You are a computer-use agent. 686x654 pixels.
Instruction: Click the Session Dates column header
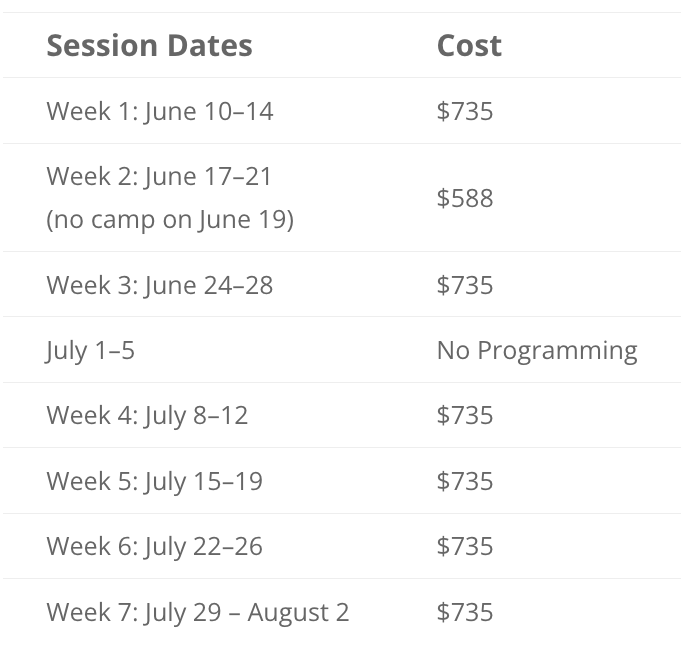(x=150, y=45)
